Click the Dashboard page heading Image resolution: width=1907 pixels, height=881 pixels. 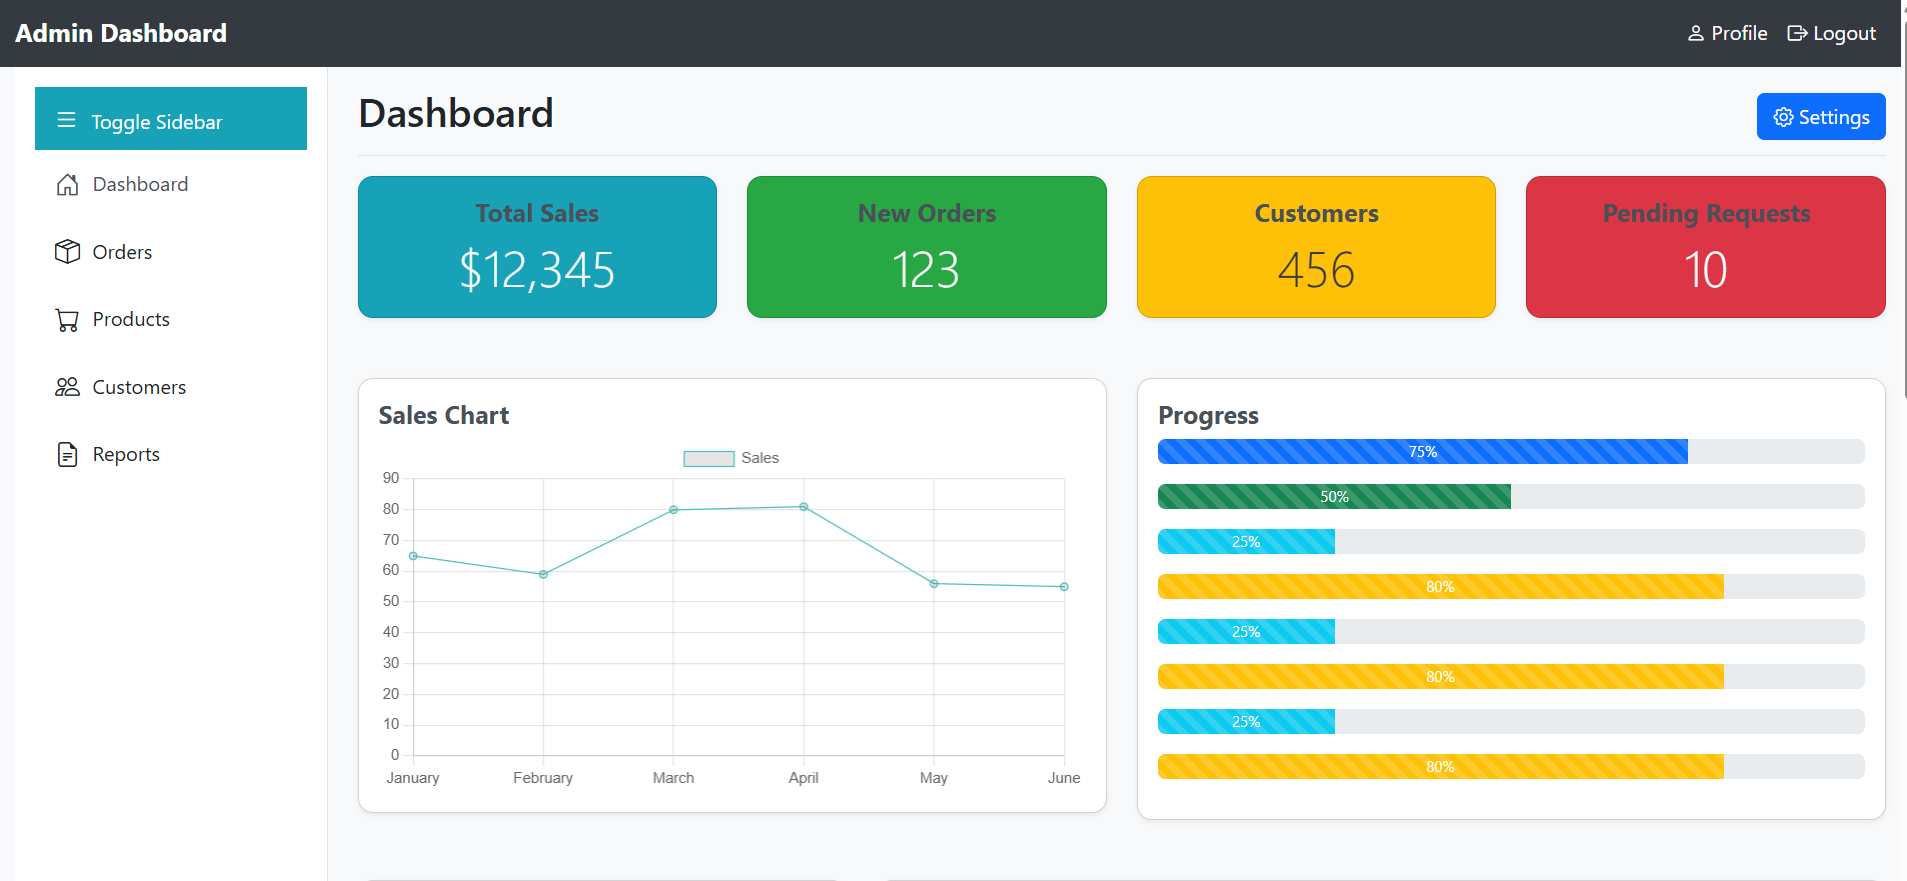point(456,113)
